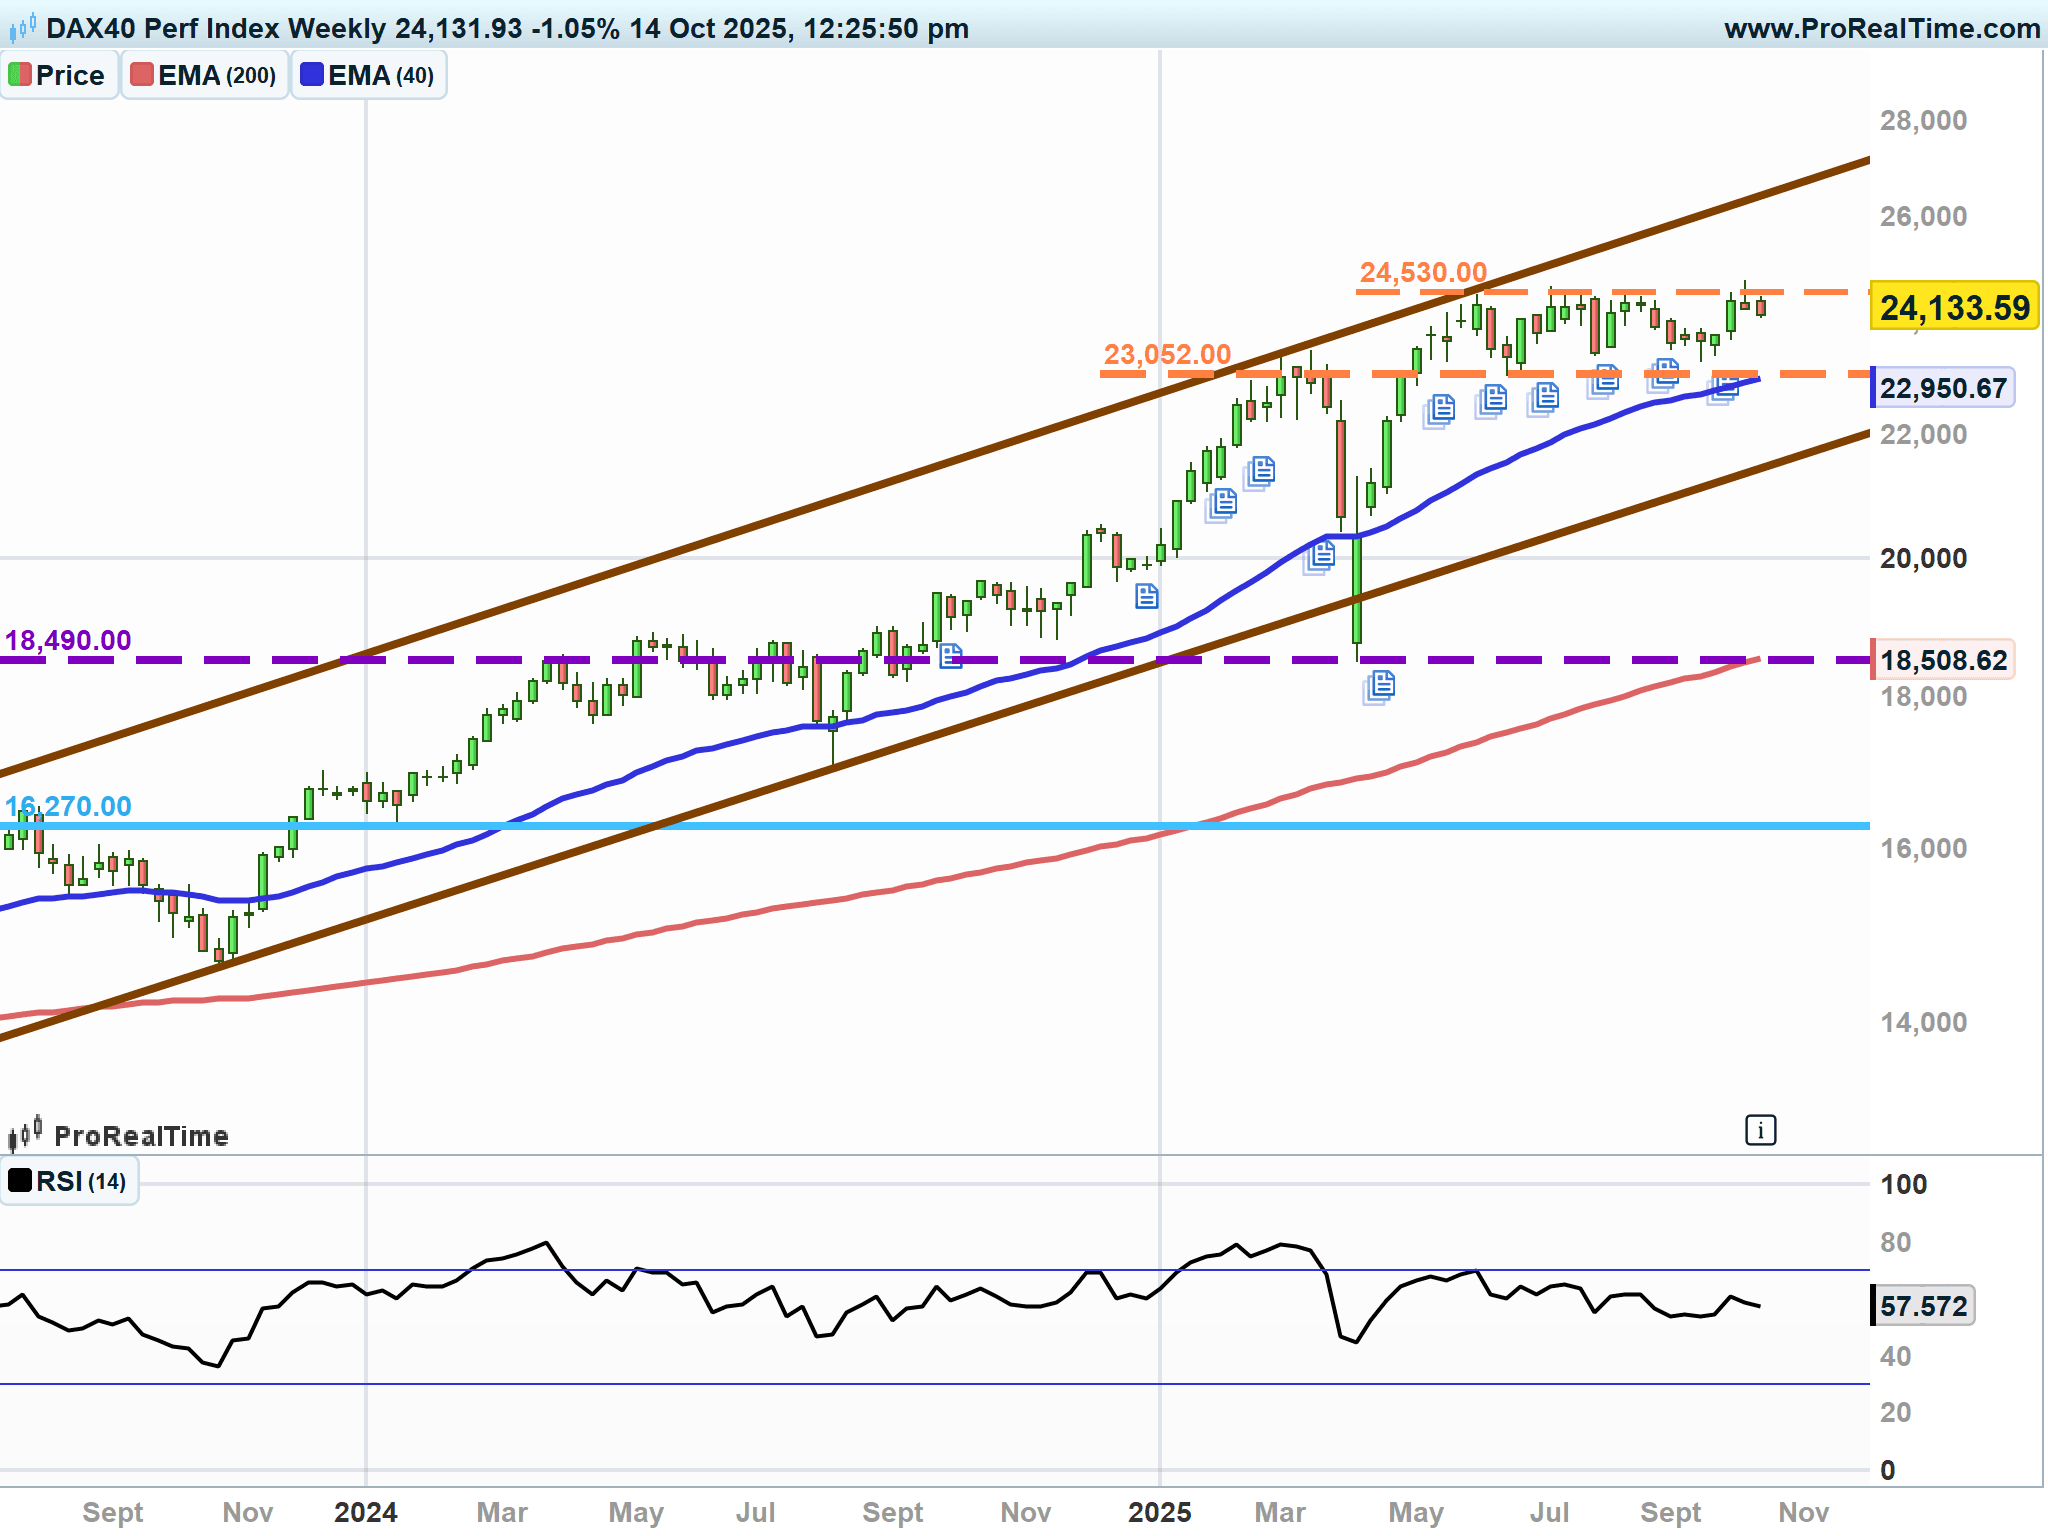The image size is (2048, 1536).
Task: Click the ProRealTime candlestick logo at chart bottom
Action: [25, 1134]
